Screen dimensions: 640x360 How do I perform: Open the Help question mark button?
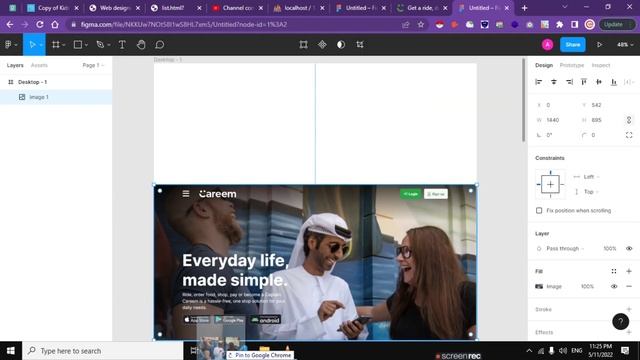click(620, 322)
